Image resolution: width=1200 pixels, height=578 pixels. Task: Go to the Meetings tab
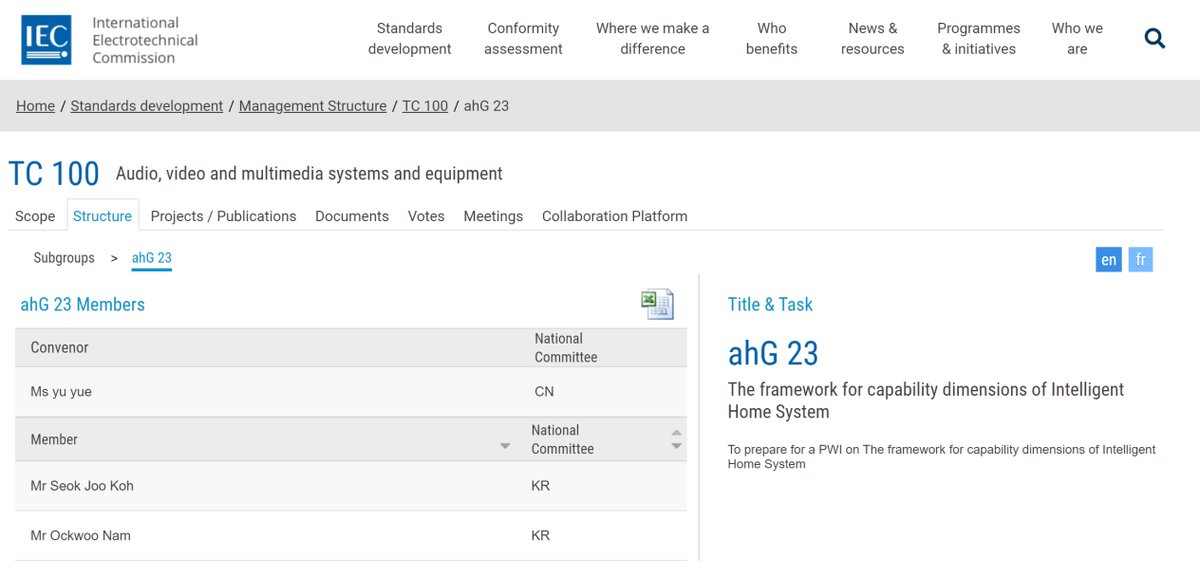(x=493, y=216)
